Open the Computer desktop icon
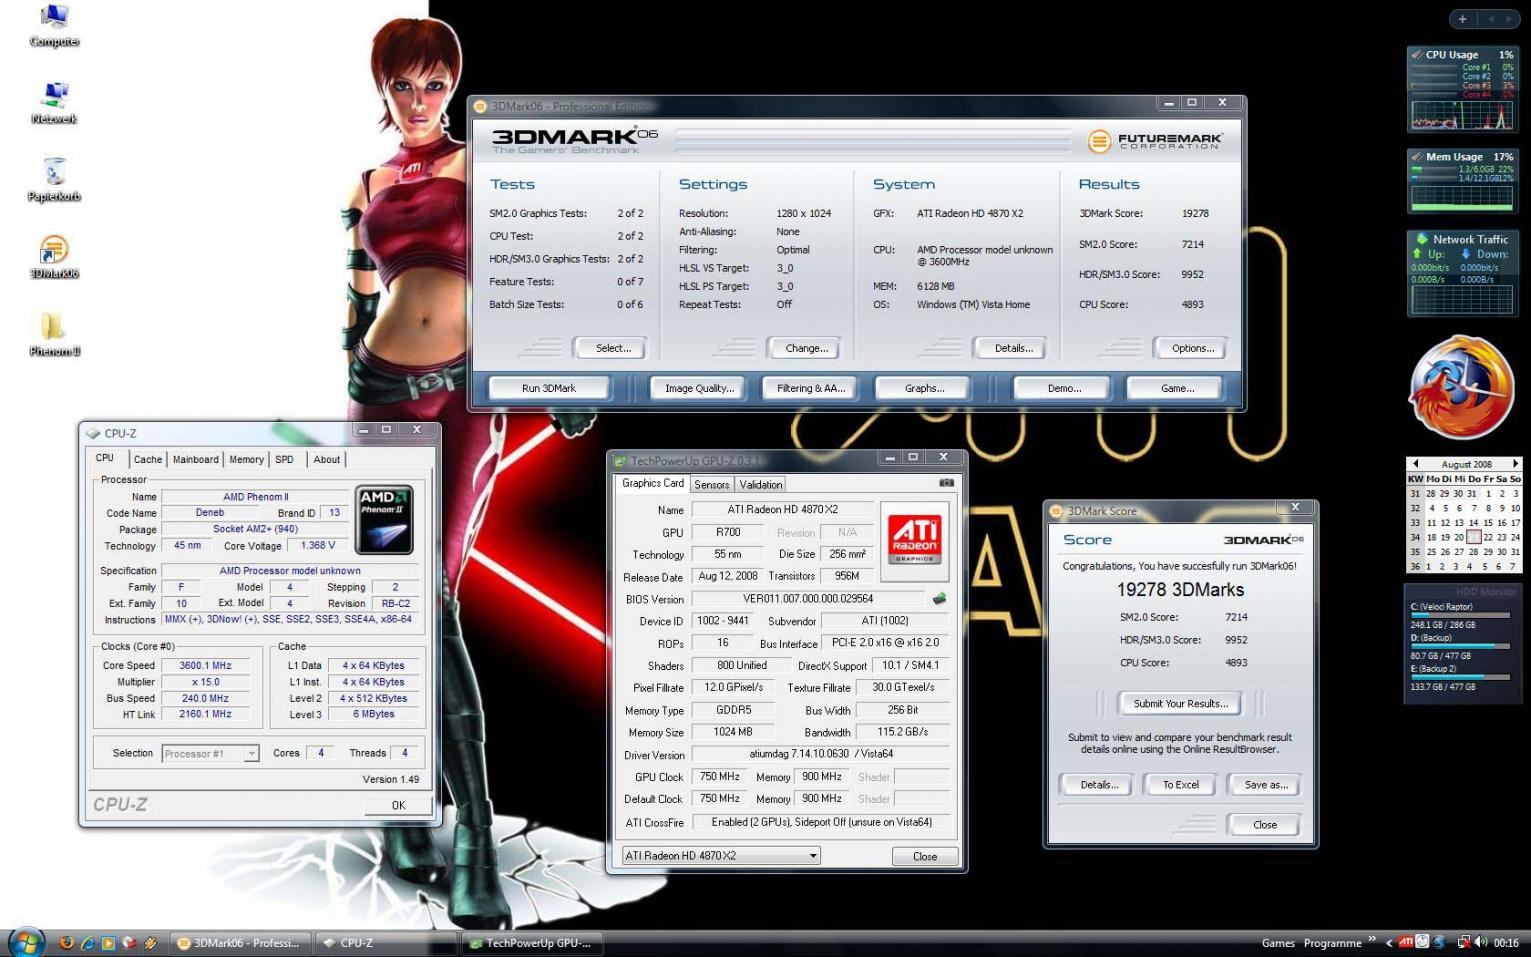The width and height of the screenshot is (1531, 957). pos(54,26)
